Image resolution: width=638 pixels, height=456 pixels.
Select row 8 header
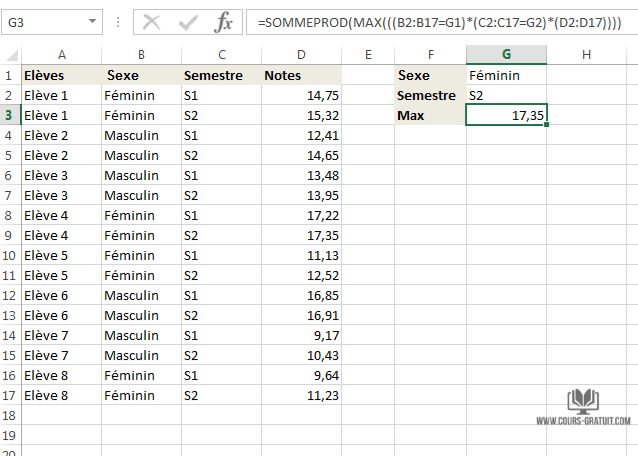pos(10,215)
